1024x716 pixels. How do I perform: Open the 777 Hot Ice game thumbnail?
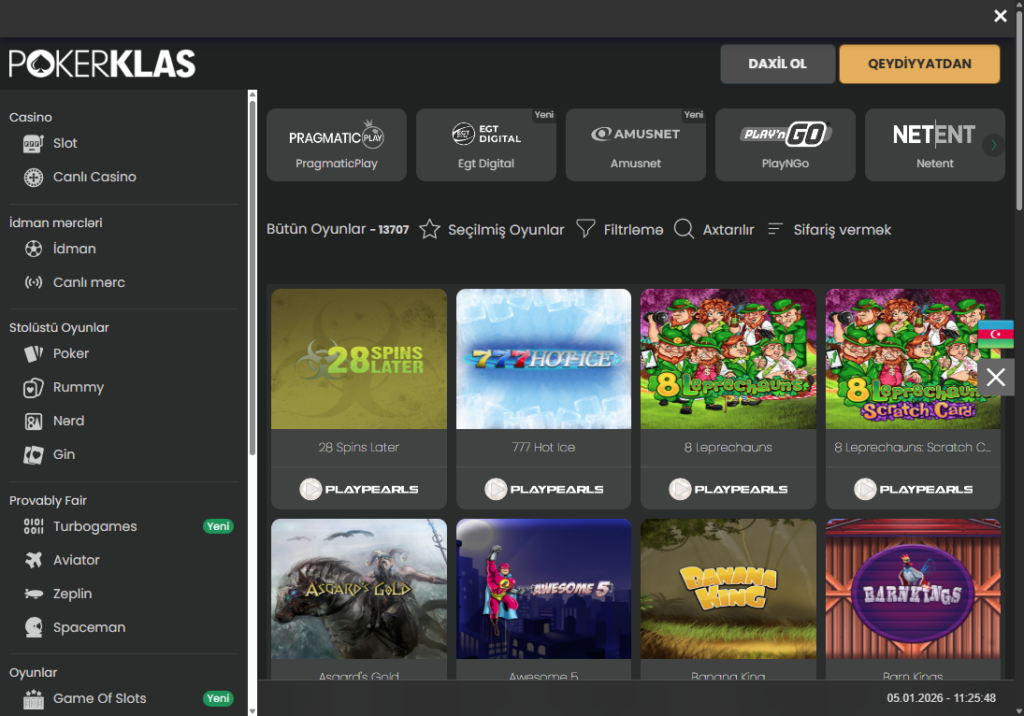pyautogui.click(x=543, y=359)
